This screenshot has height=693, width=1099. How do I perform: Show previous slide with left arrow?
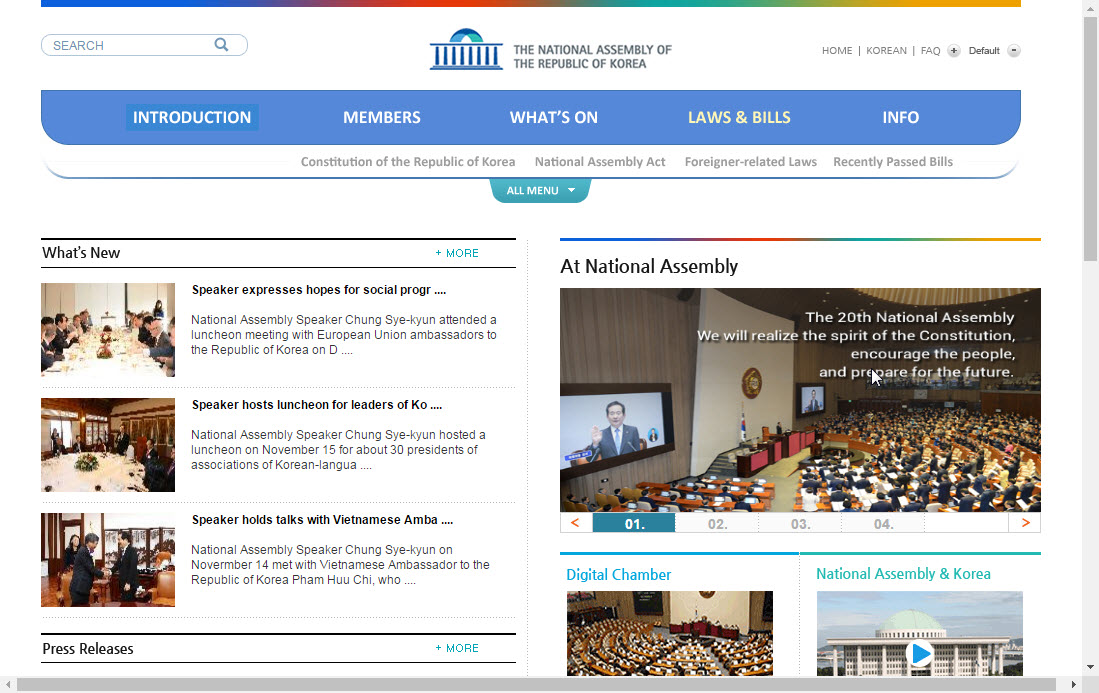[575, 523]
